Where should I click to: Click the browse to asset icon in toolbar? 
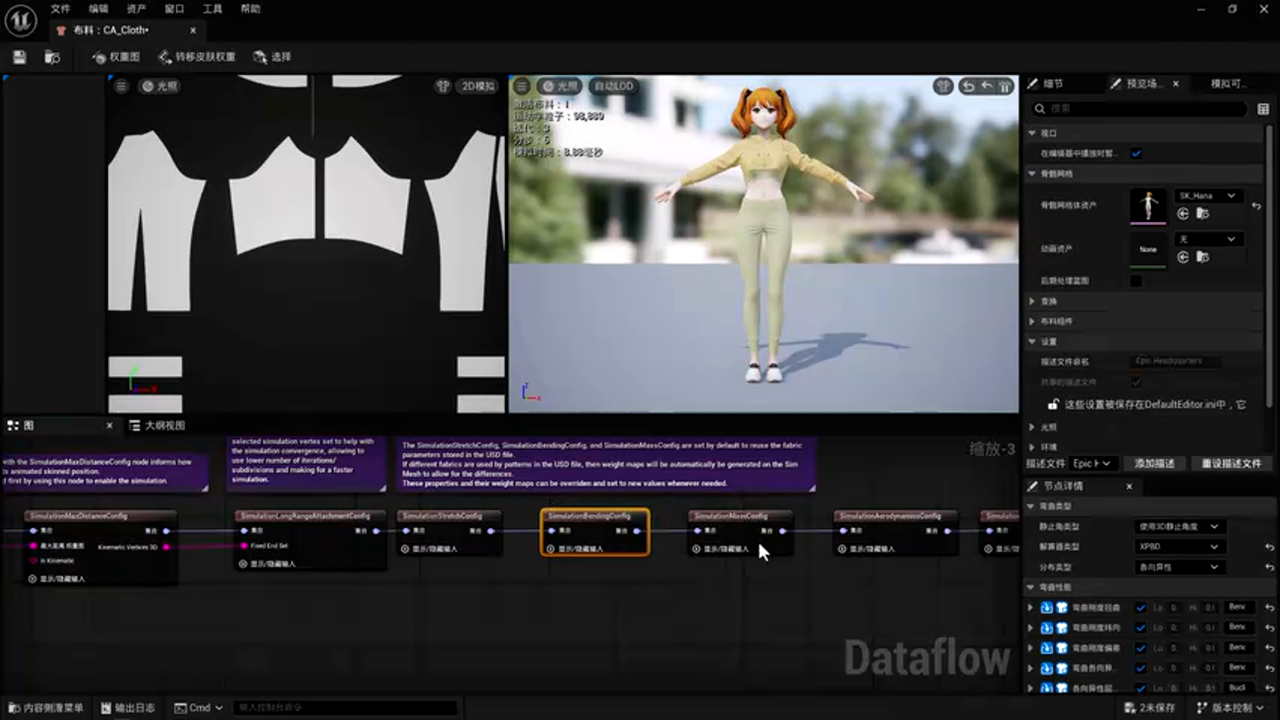52,57
